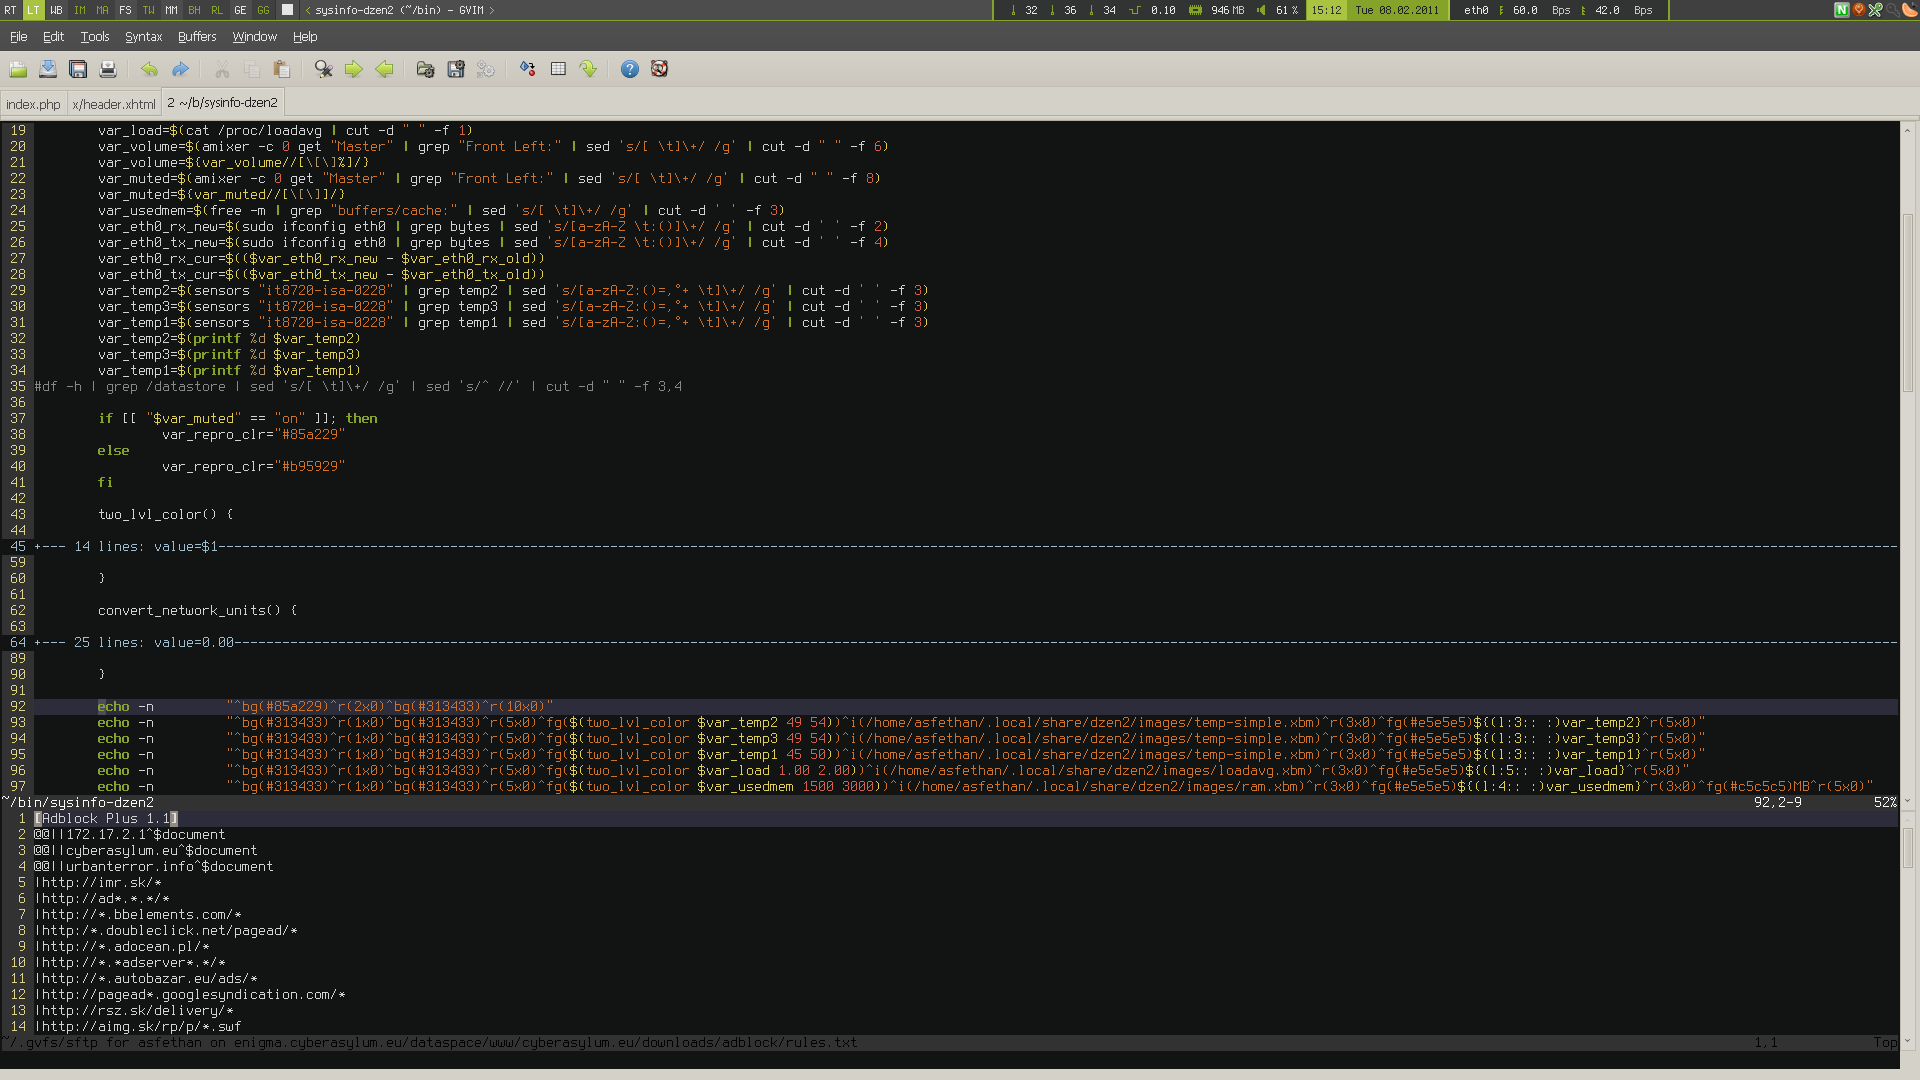
Task: Switch to workspace tag MM
Action: (171, 10)
